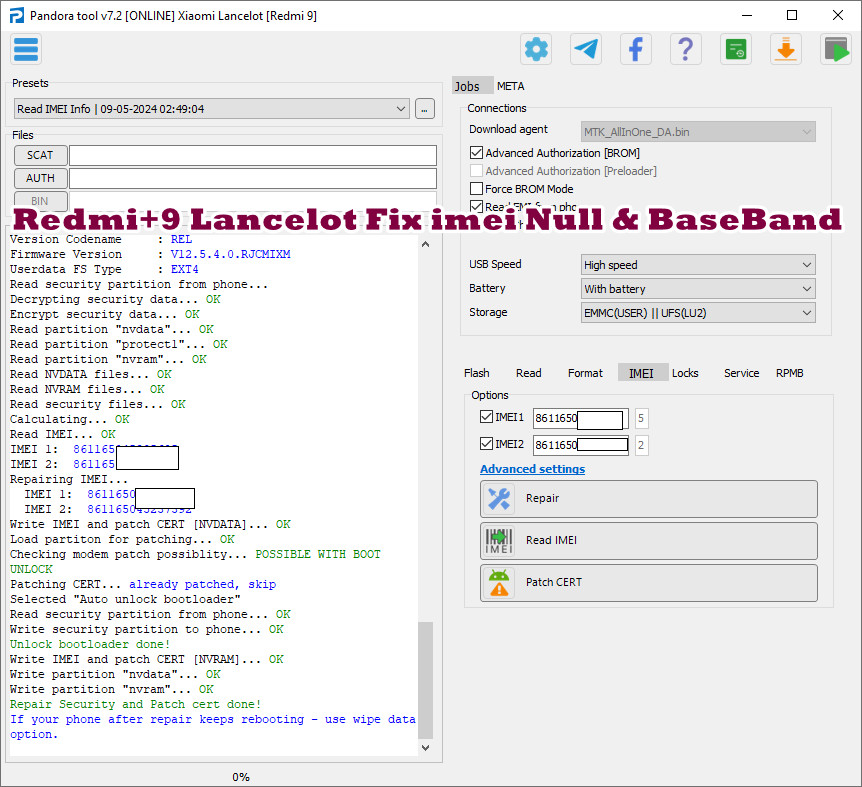Click the firmware version V12.5.4.0.RJCMIXM text
Viewport: 862px width, 787px height.
click(230, 254)
